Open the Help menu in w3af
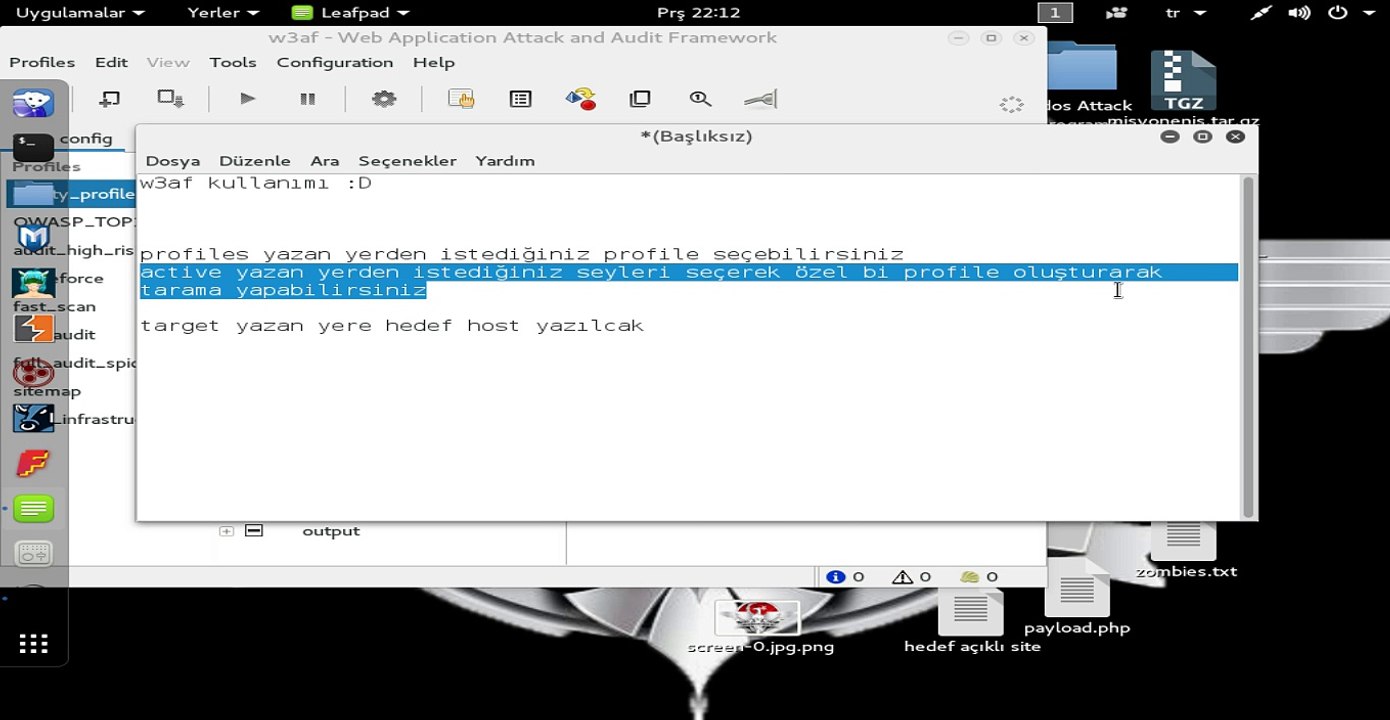Image resolution: width=1390 pixels, height=720 pixels. click(x=434, y=62)
